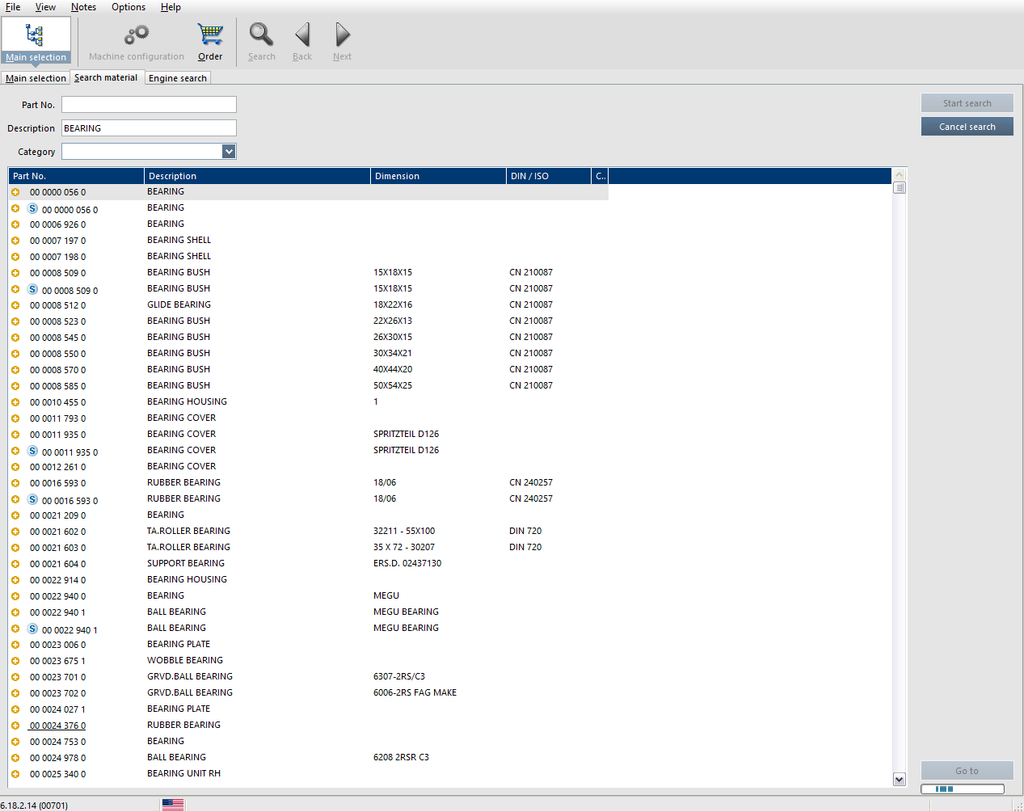1024x811 pixels.
Task: Click the Cancel search button
Action: 967,127
